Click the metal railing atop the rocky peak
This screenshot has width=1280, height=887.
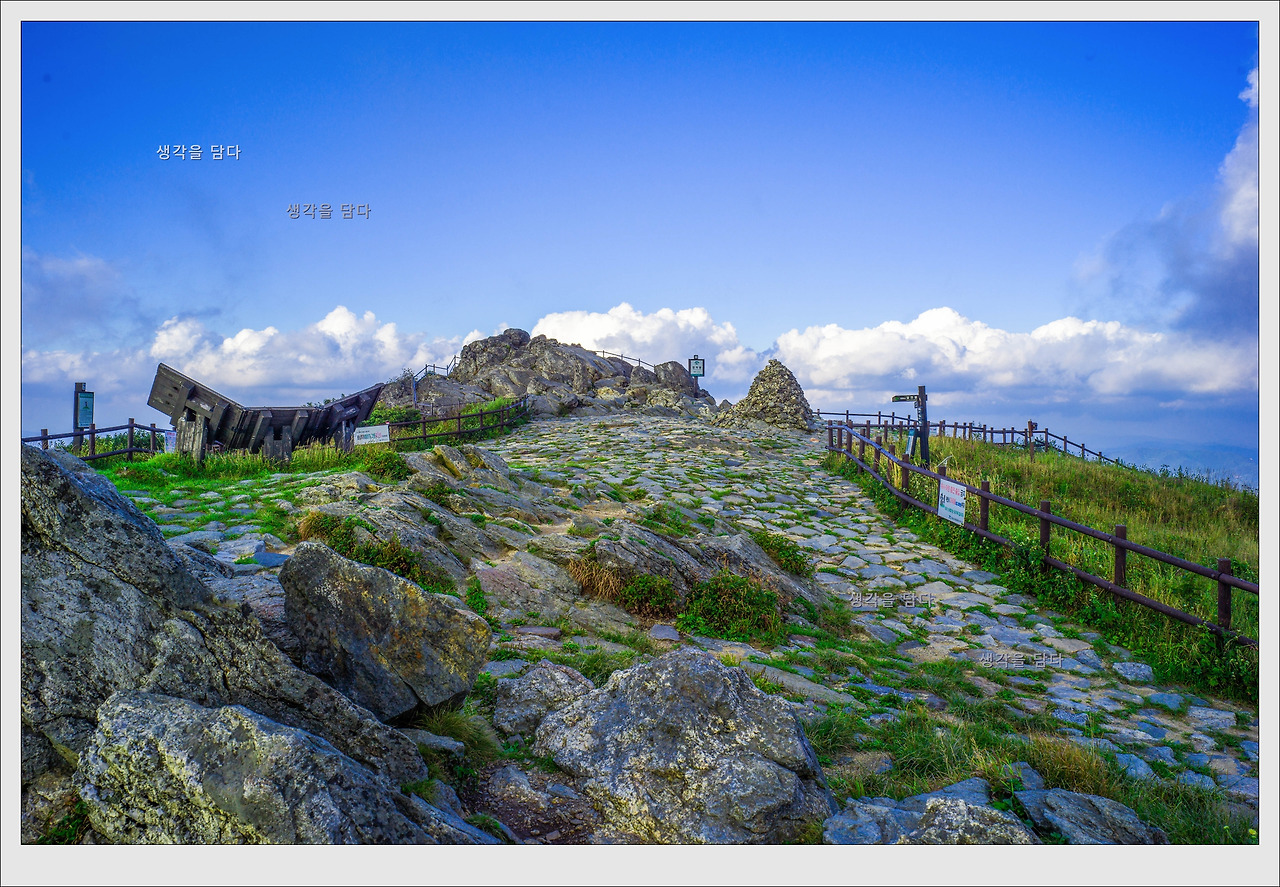point(624,358)
